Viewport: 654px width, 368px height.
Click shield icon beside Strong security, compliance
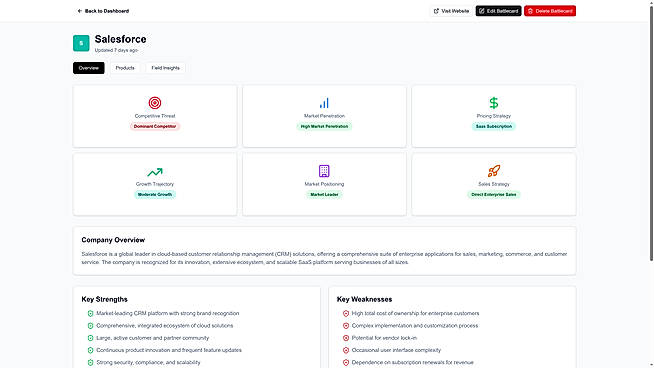click(90, 363)
